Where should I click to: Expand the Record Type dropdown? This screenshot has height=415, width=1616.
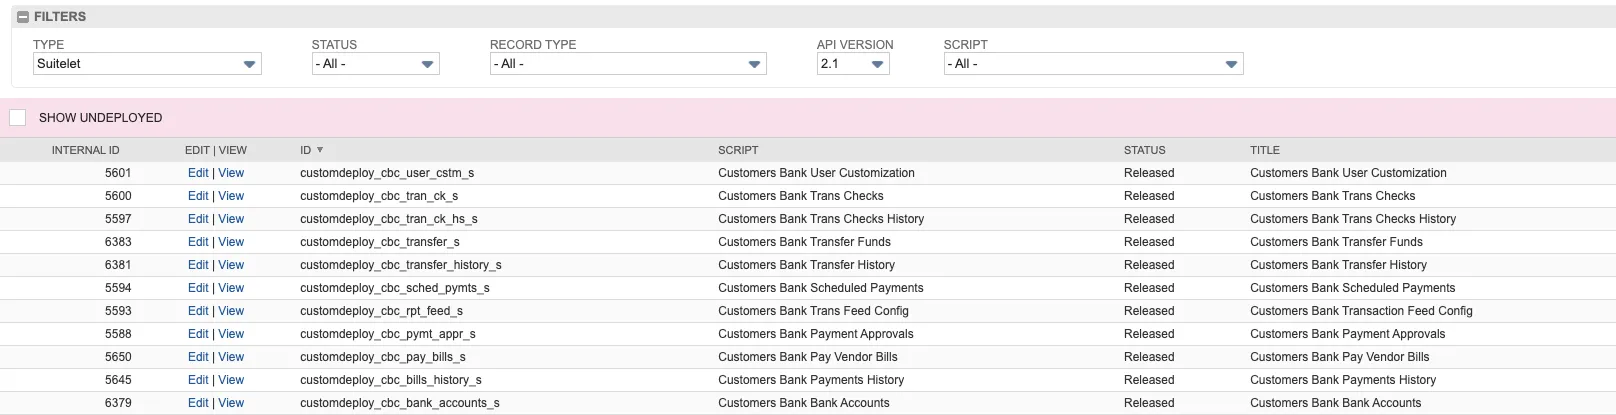[628, 64]
